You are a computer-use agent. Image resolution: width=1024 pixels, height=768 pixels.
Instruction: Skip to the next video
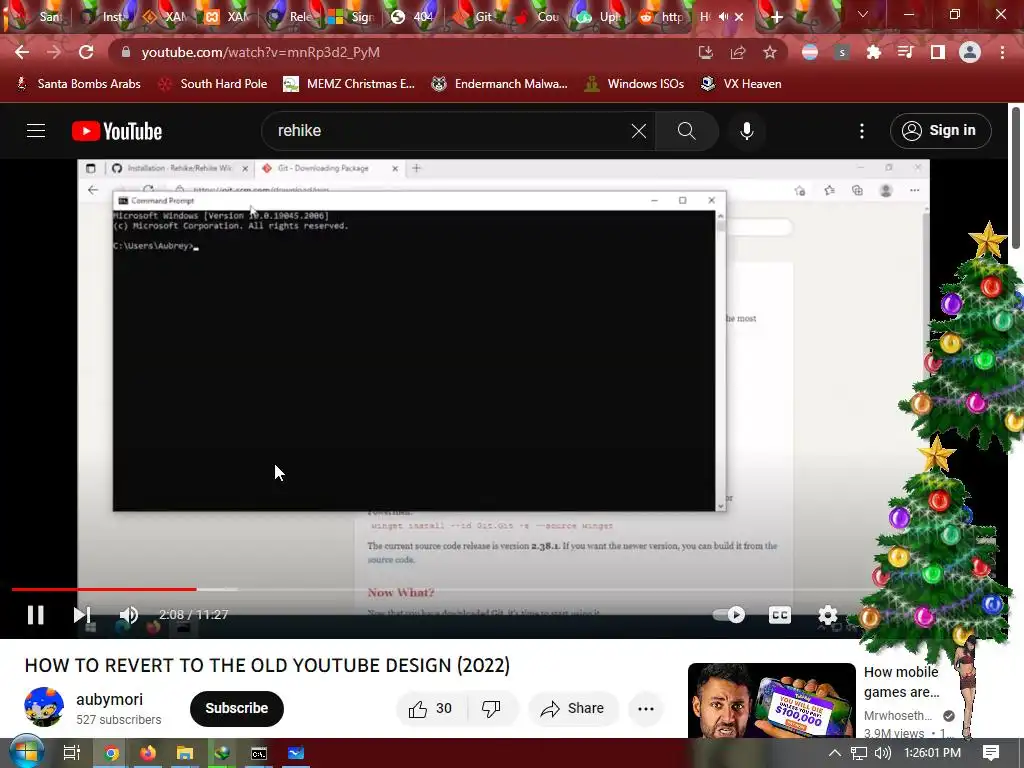[82, 615]
